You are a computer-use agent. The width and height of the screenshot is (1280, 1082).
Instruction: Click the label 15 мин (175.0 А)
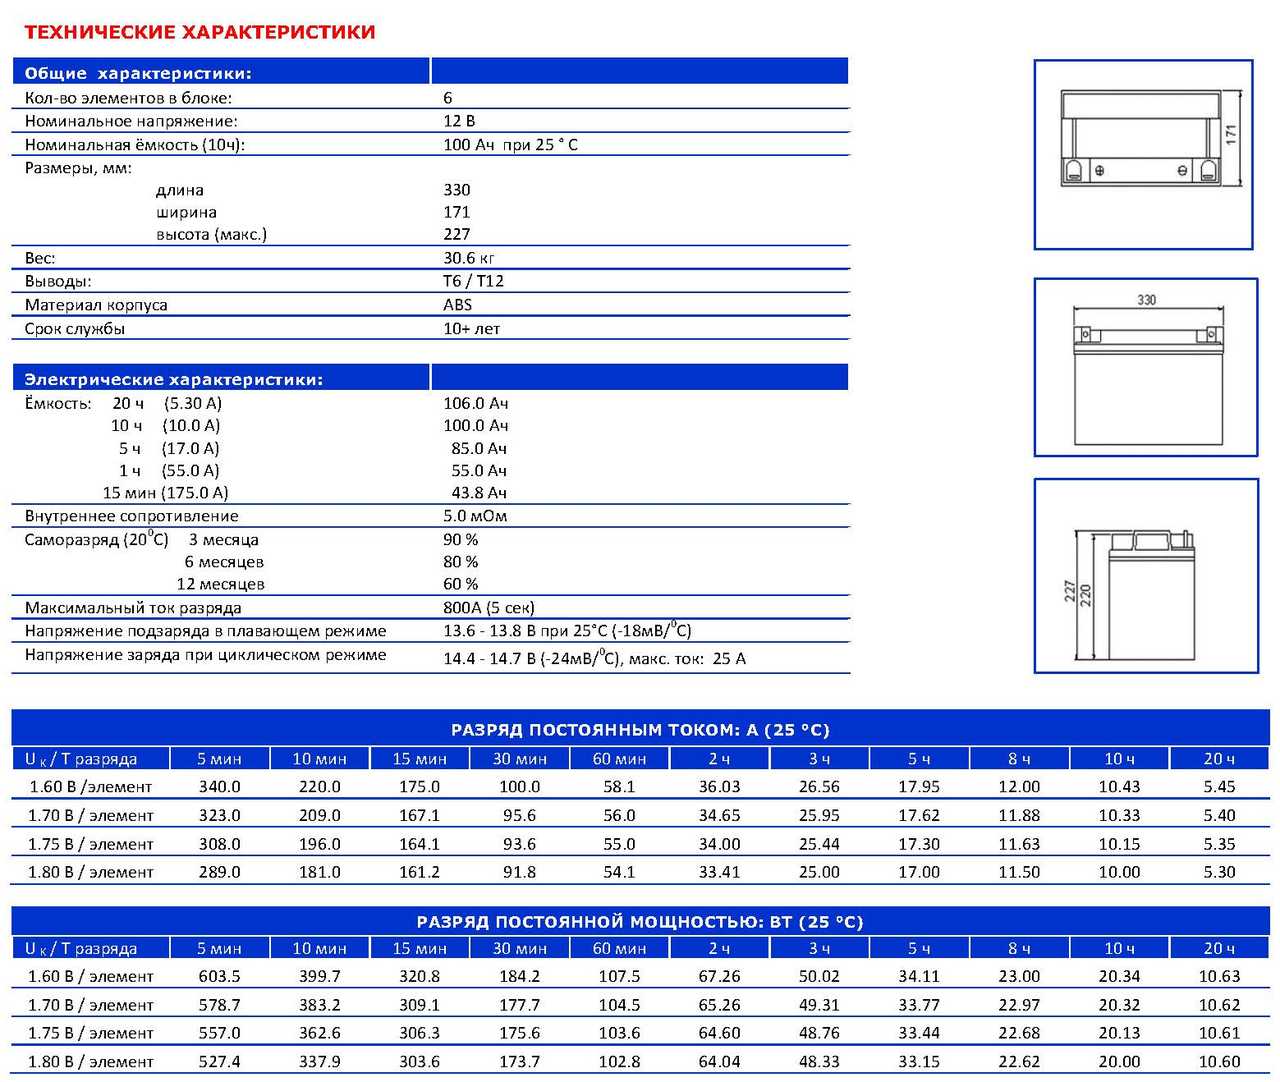pos(165,493)
